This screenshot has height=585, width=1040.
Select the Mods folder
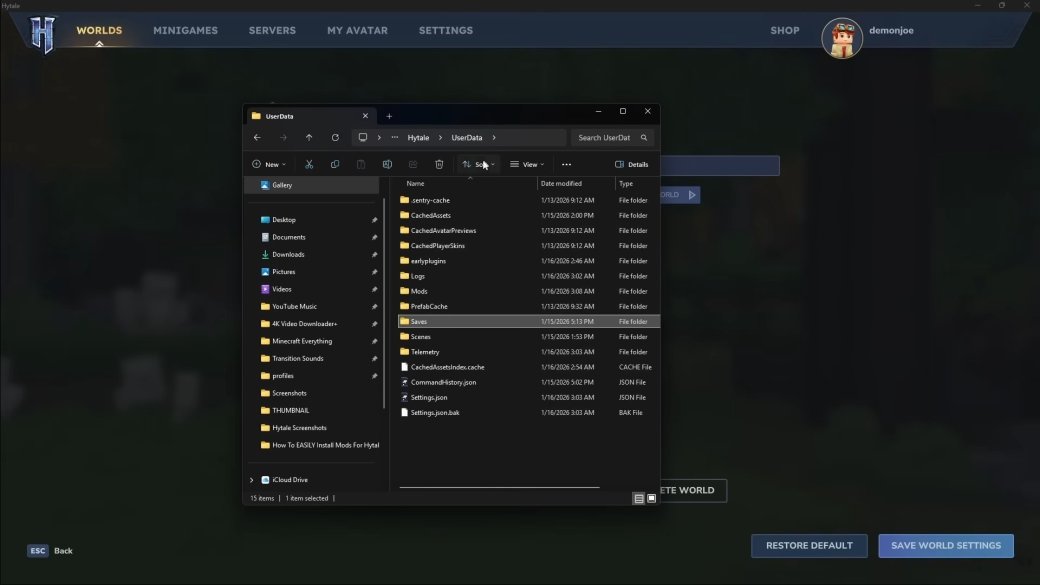click(419, 291)
